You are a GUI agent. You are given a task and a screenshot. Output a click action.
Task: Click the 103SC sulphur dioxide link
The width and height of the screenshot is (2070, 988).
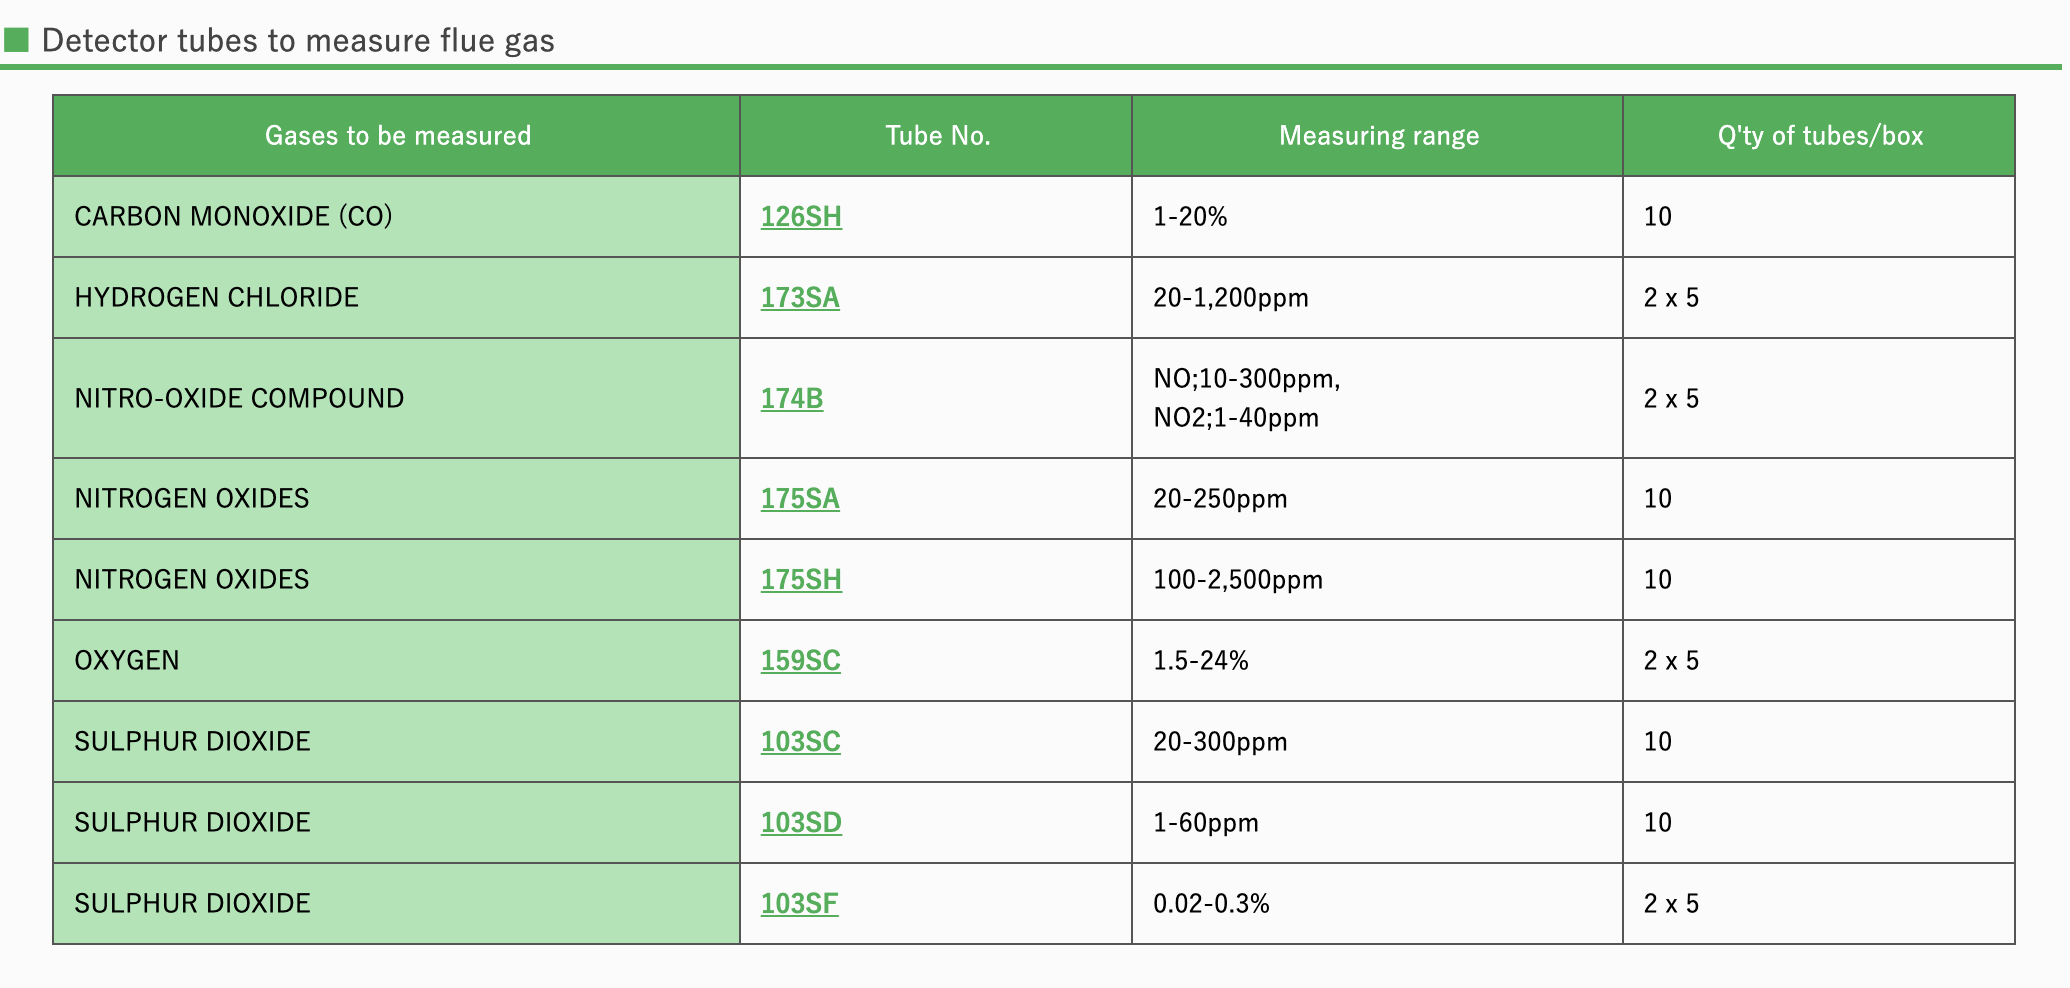(x=800, y=742)
